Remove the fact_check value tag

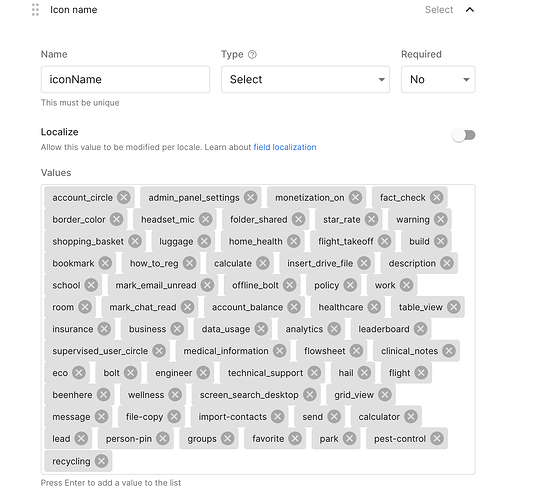(437, 197)
